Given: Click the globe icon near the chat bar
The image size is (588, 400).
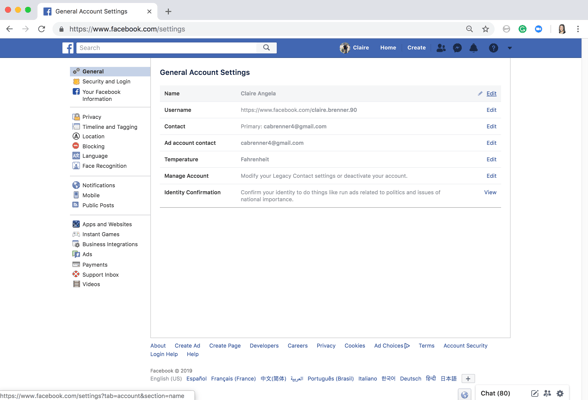Looking at the screenshot, I should click(x=465, y=394).
